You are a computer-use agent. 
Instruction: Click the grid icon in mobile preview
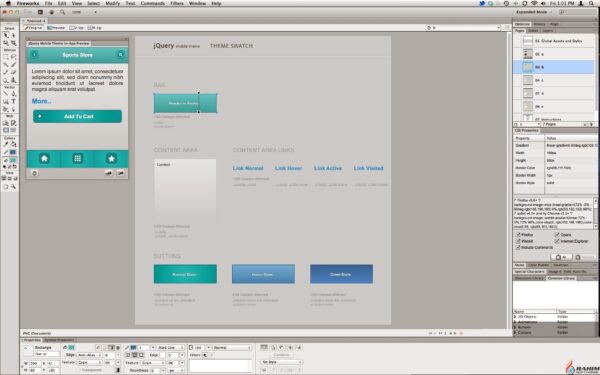77,158
